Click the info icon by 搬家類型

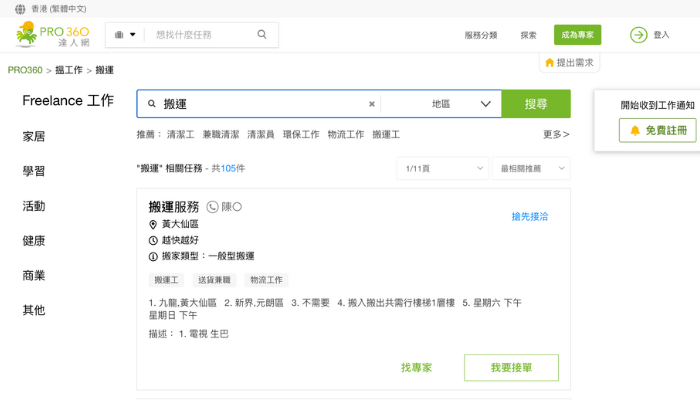tap(153, 257)
